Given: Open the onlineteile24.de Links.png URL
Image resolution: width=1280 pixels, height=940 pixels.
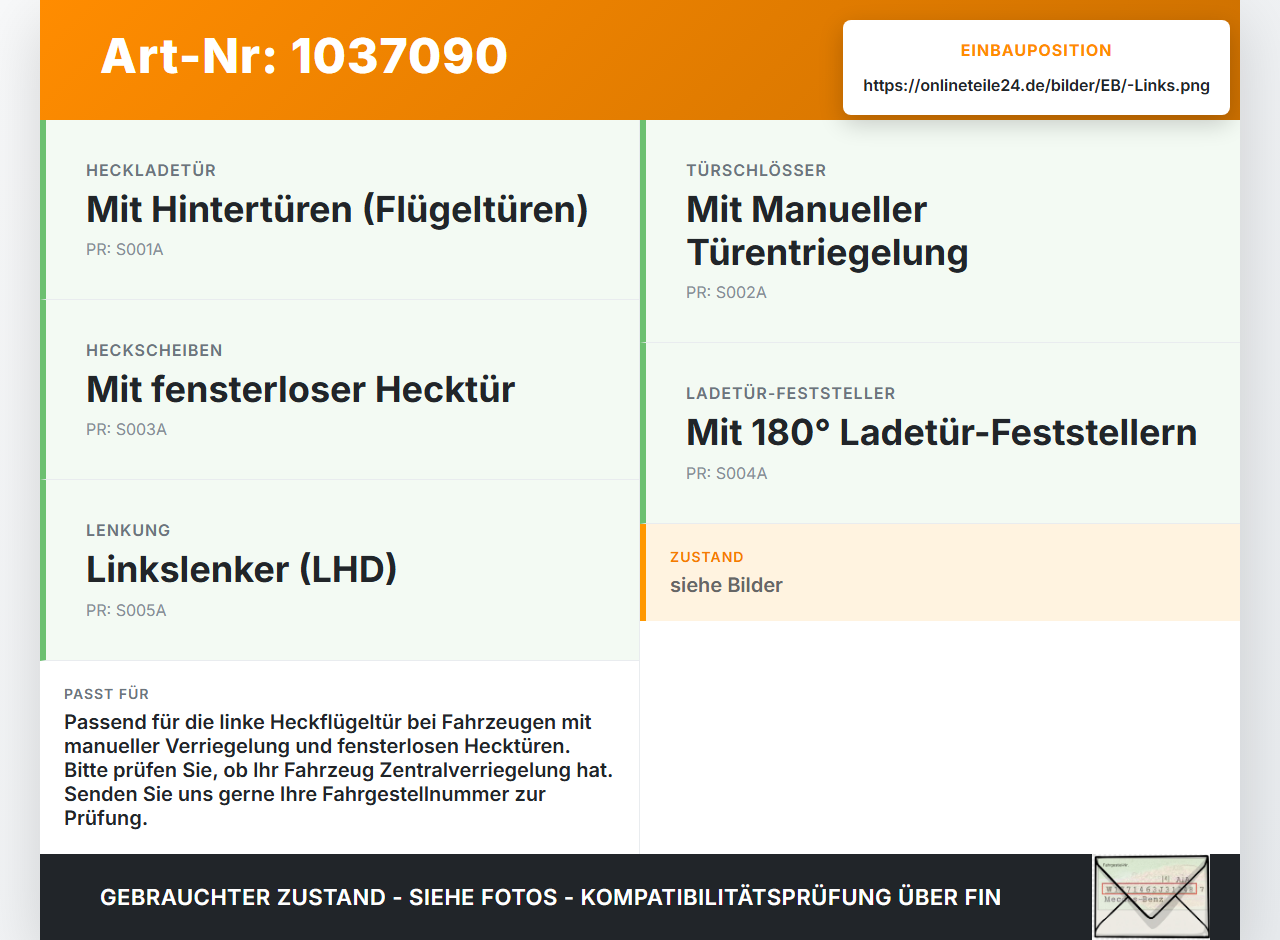Looking at the screenshot, I should point(1036,86).
